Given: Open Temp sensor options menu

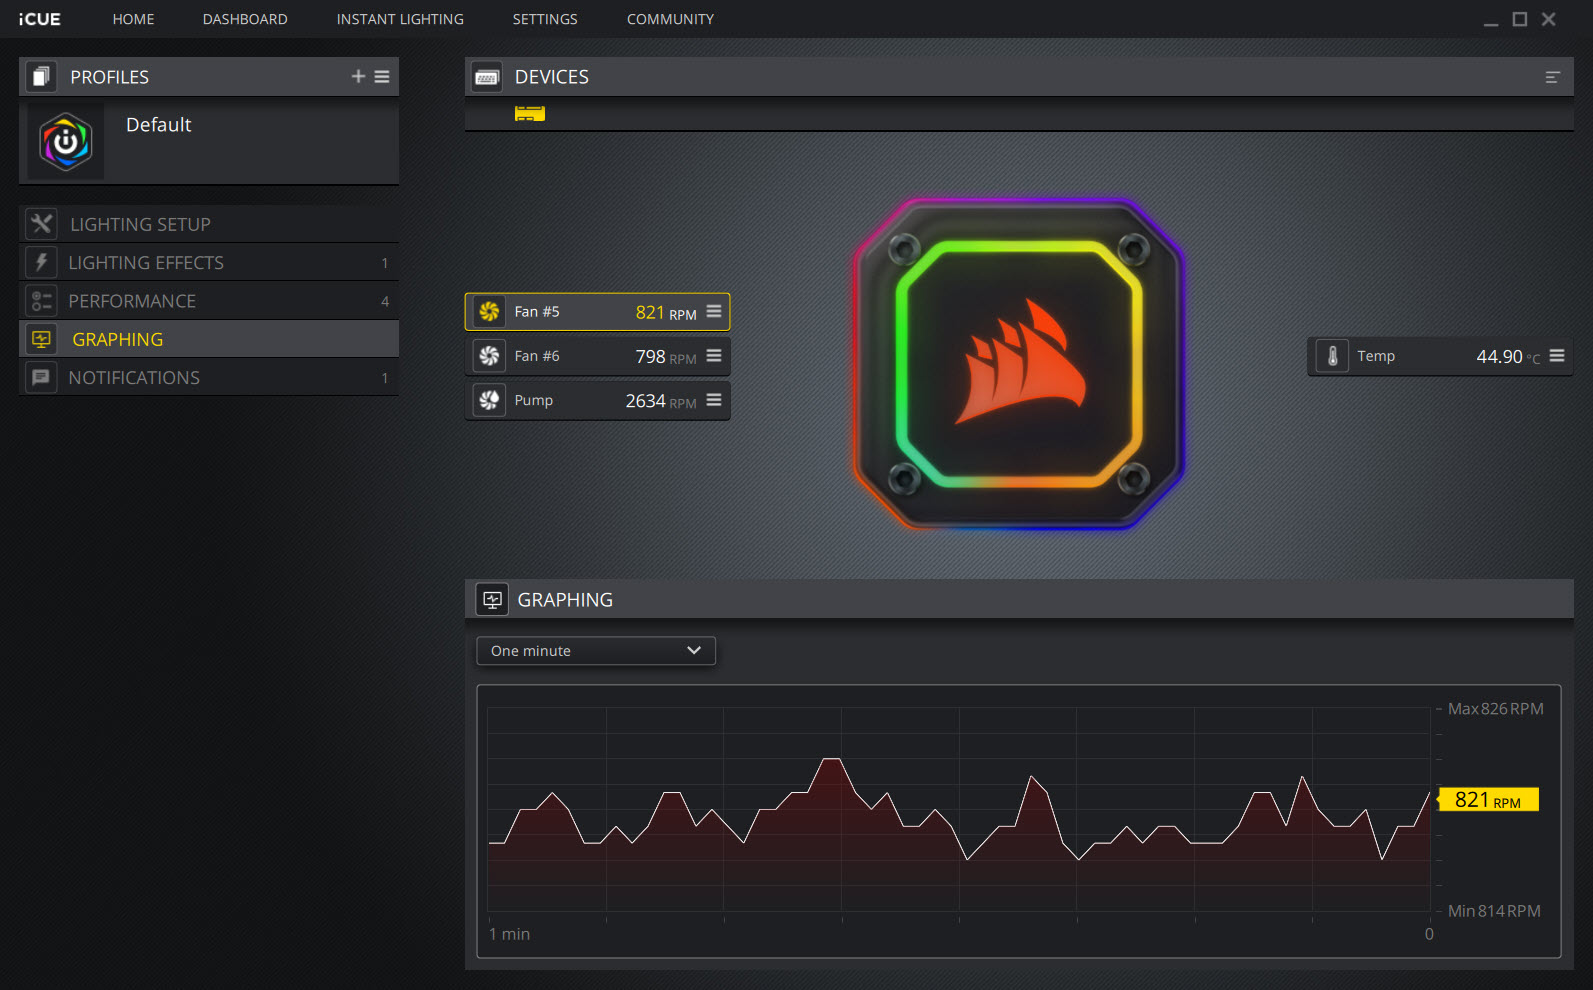Looking at the screenshot, I should 1557,355.
